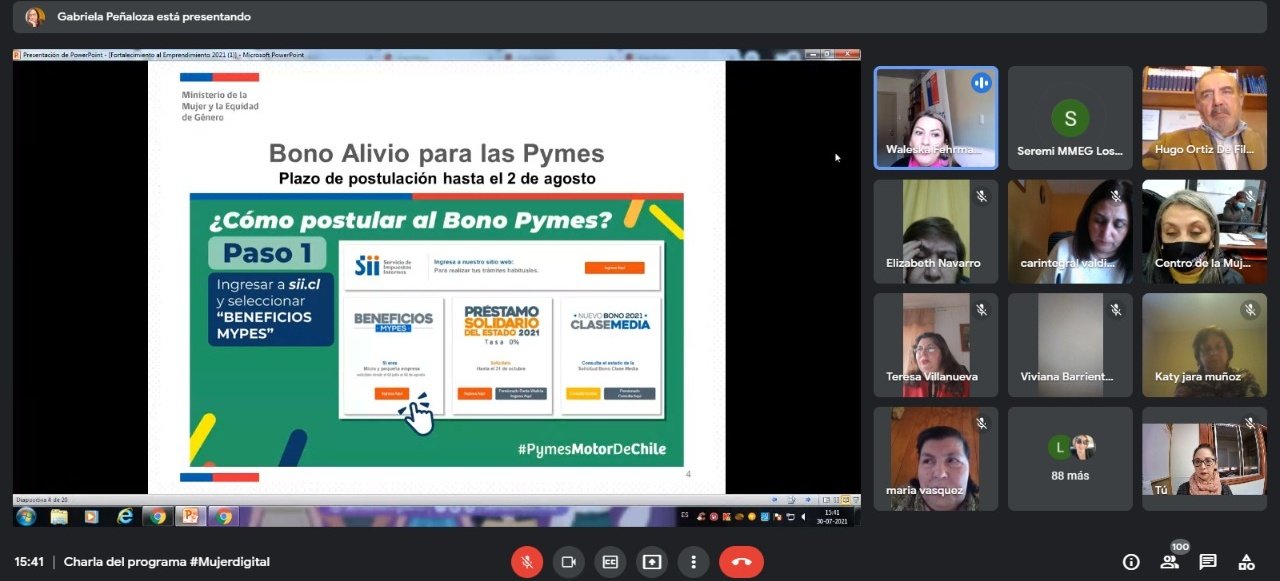Click Gabriela Peñaloza presenter avatar
The width and height of the screenshot is (1280, 581).
coord(35,17)
